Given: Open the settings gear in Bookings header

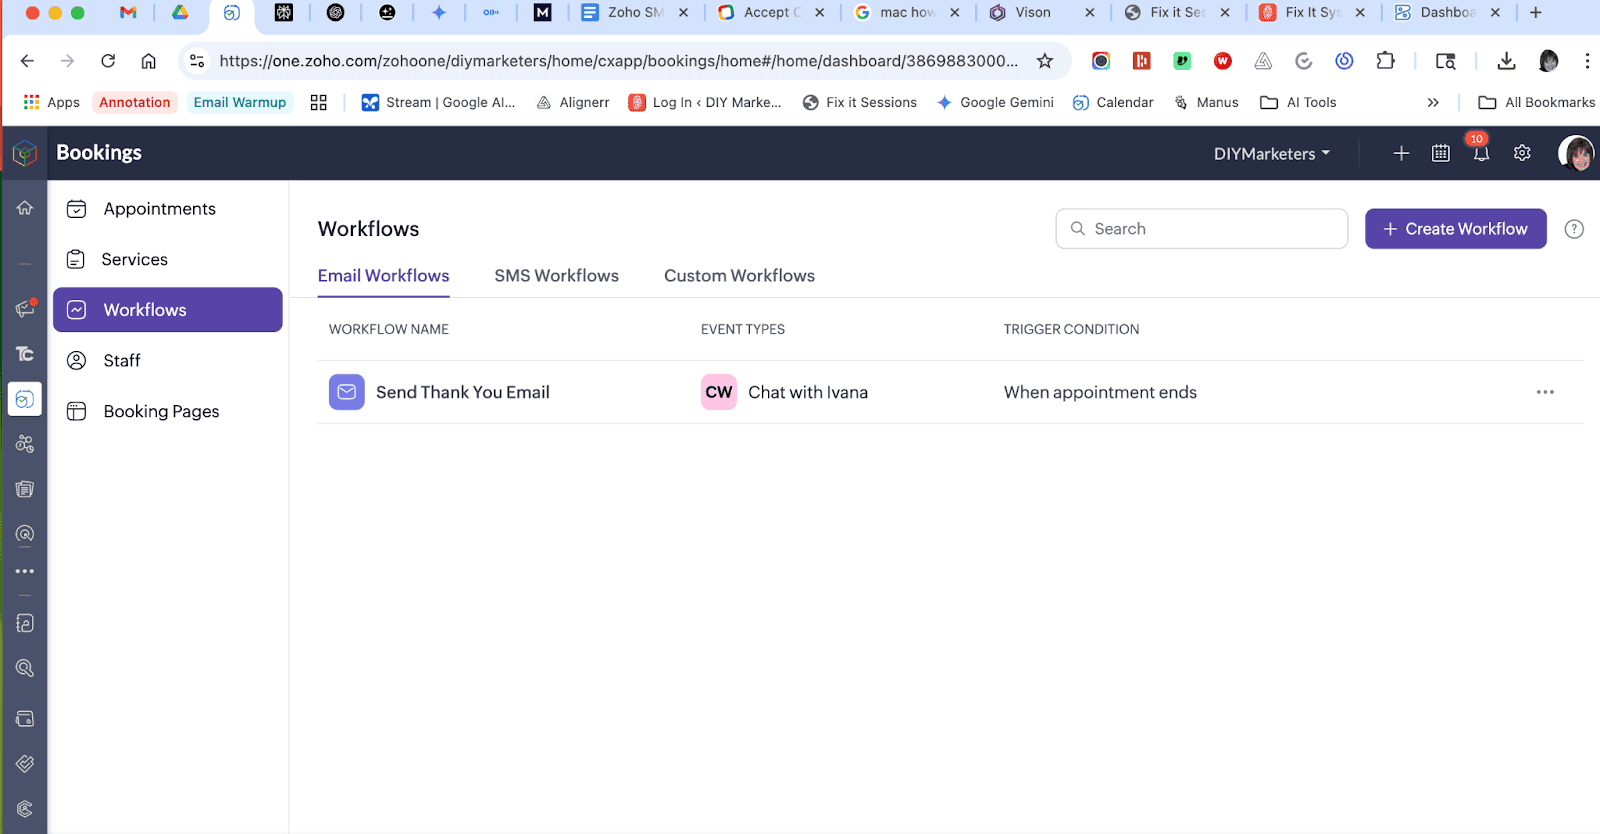Looking at the screenshot, I should tap(1522, 153).
